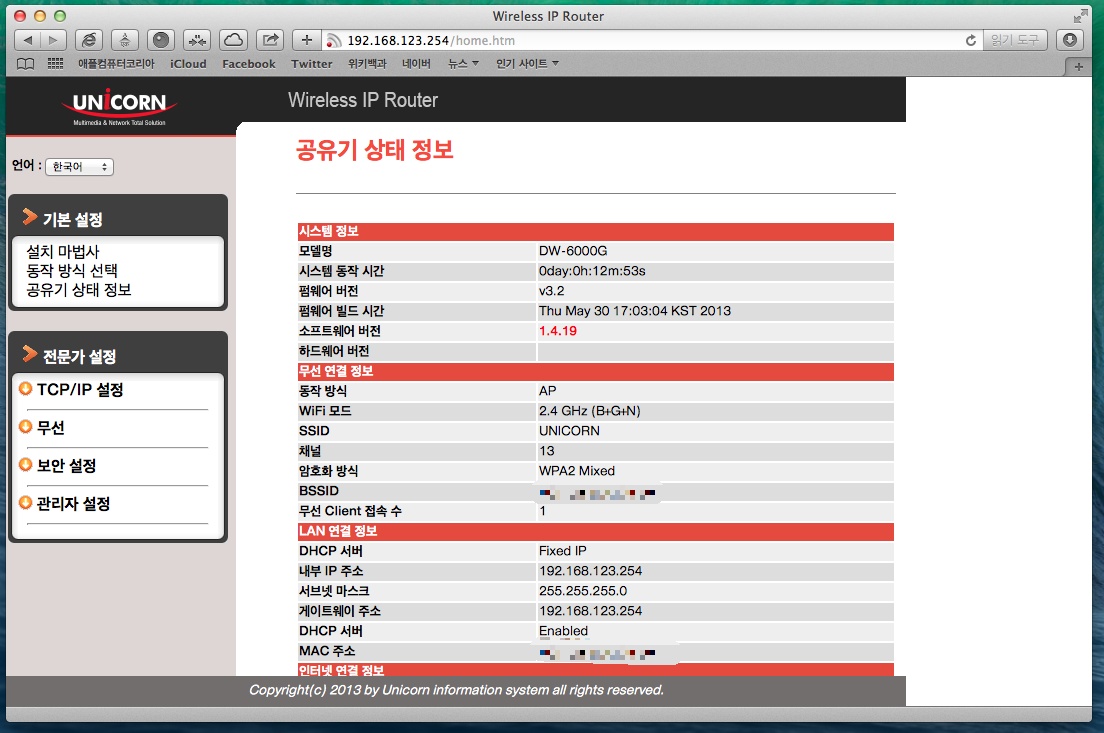
Task: Click orange icon beside 무선
Action: point(25,427)
